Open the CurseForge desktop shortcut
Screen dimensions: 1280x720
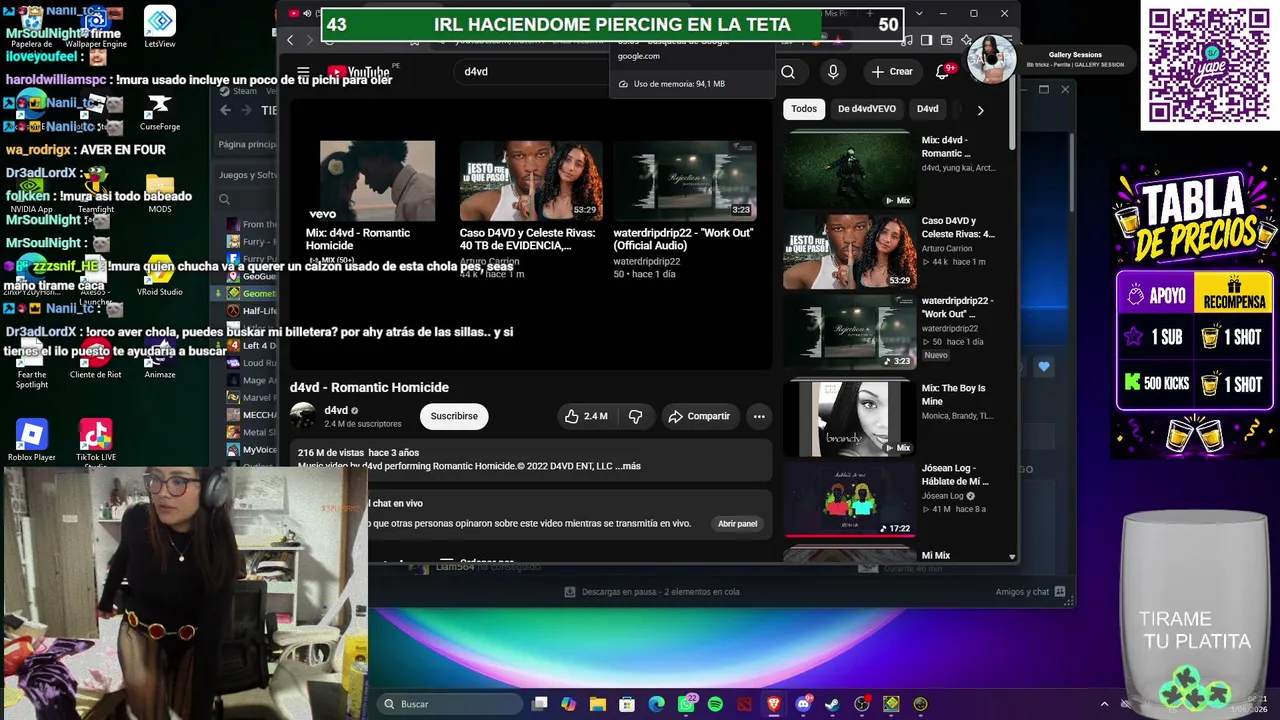tap(160, 110)
